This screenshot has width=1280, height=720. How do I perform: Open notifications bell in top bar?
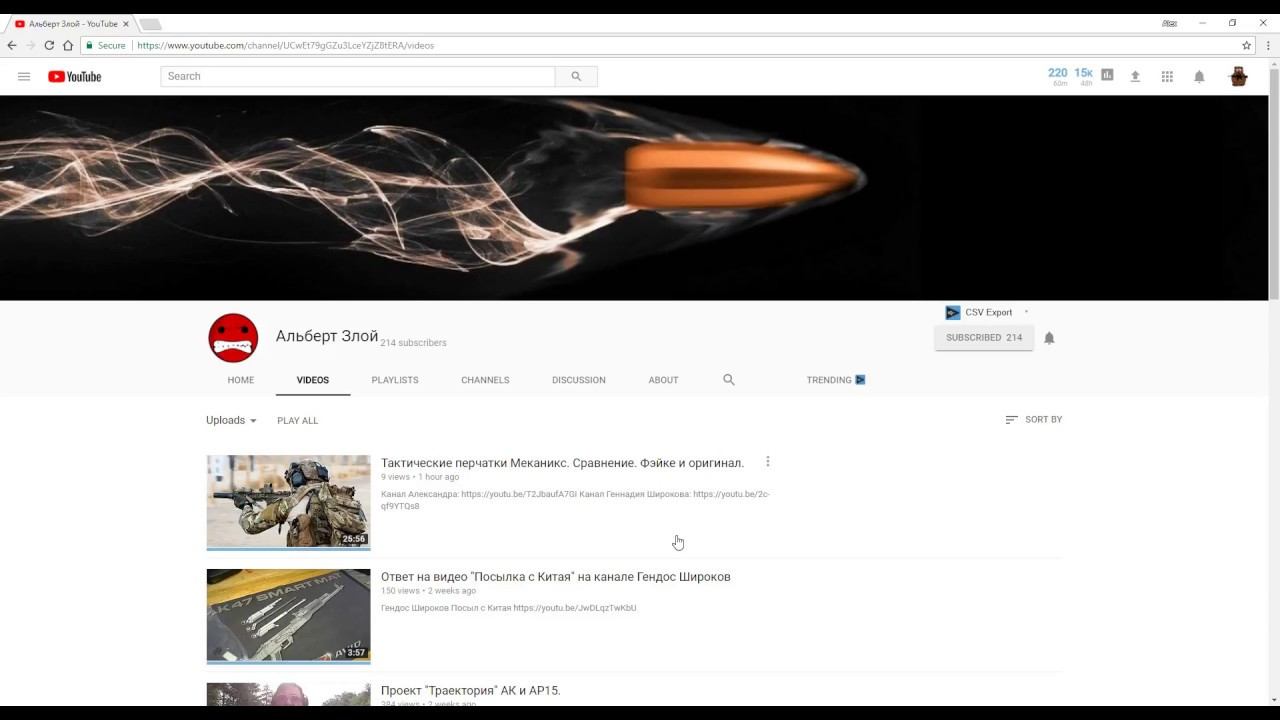point(1199,77)
